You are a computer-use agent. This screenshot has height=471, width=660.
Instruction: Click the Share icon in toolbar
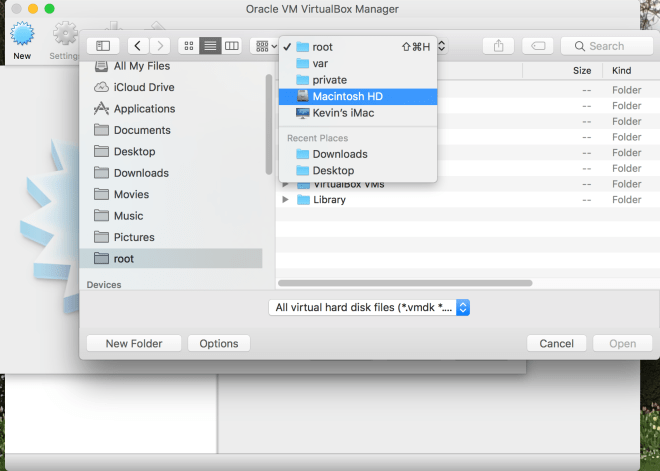[x=497, y=46]
